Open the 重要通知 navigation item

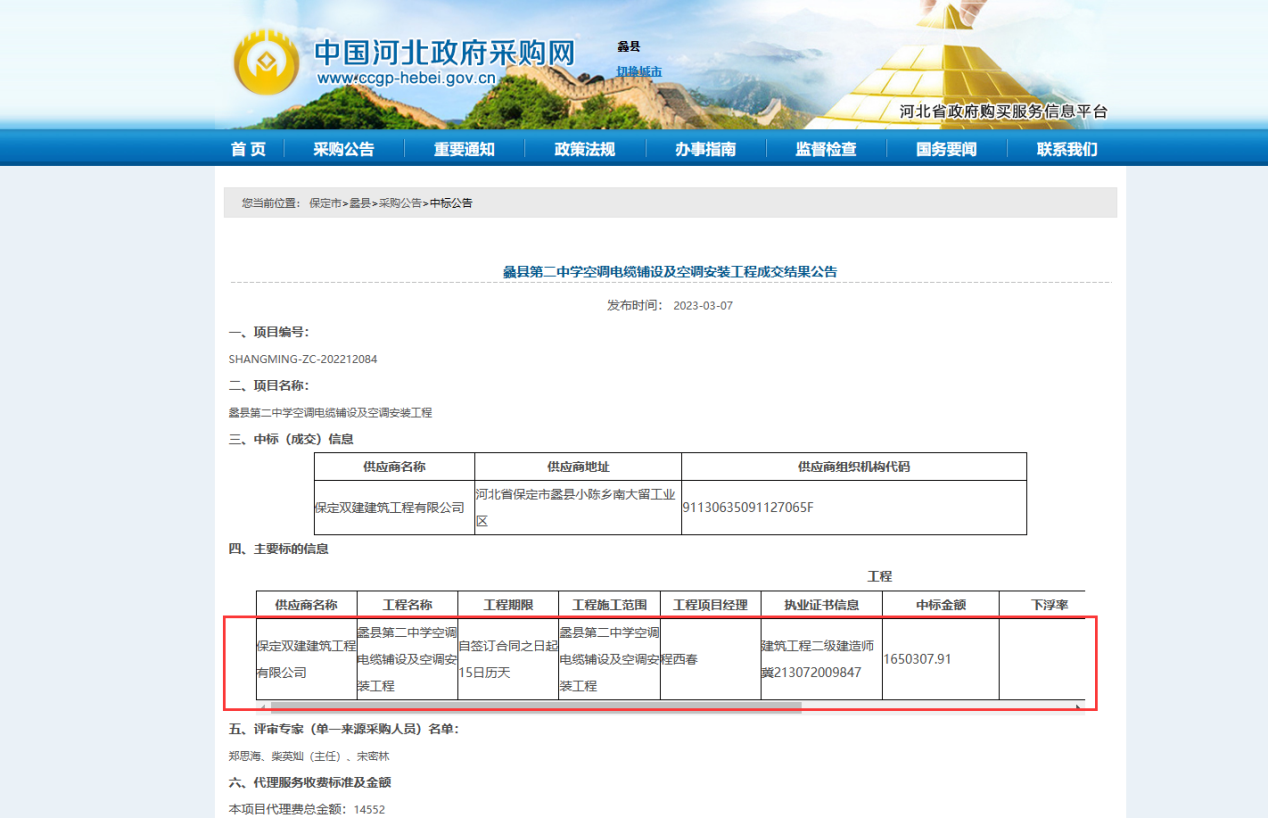point(464,149)
